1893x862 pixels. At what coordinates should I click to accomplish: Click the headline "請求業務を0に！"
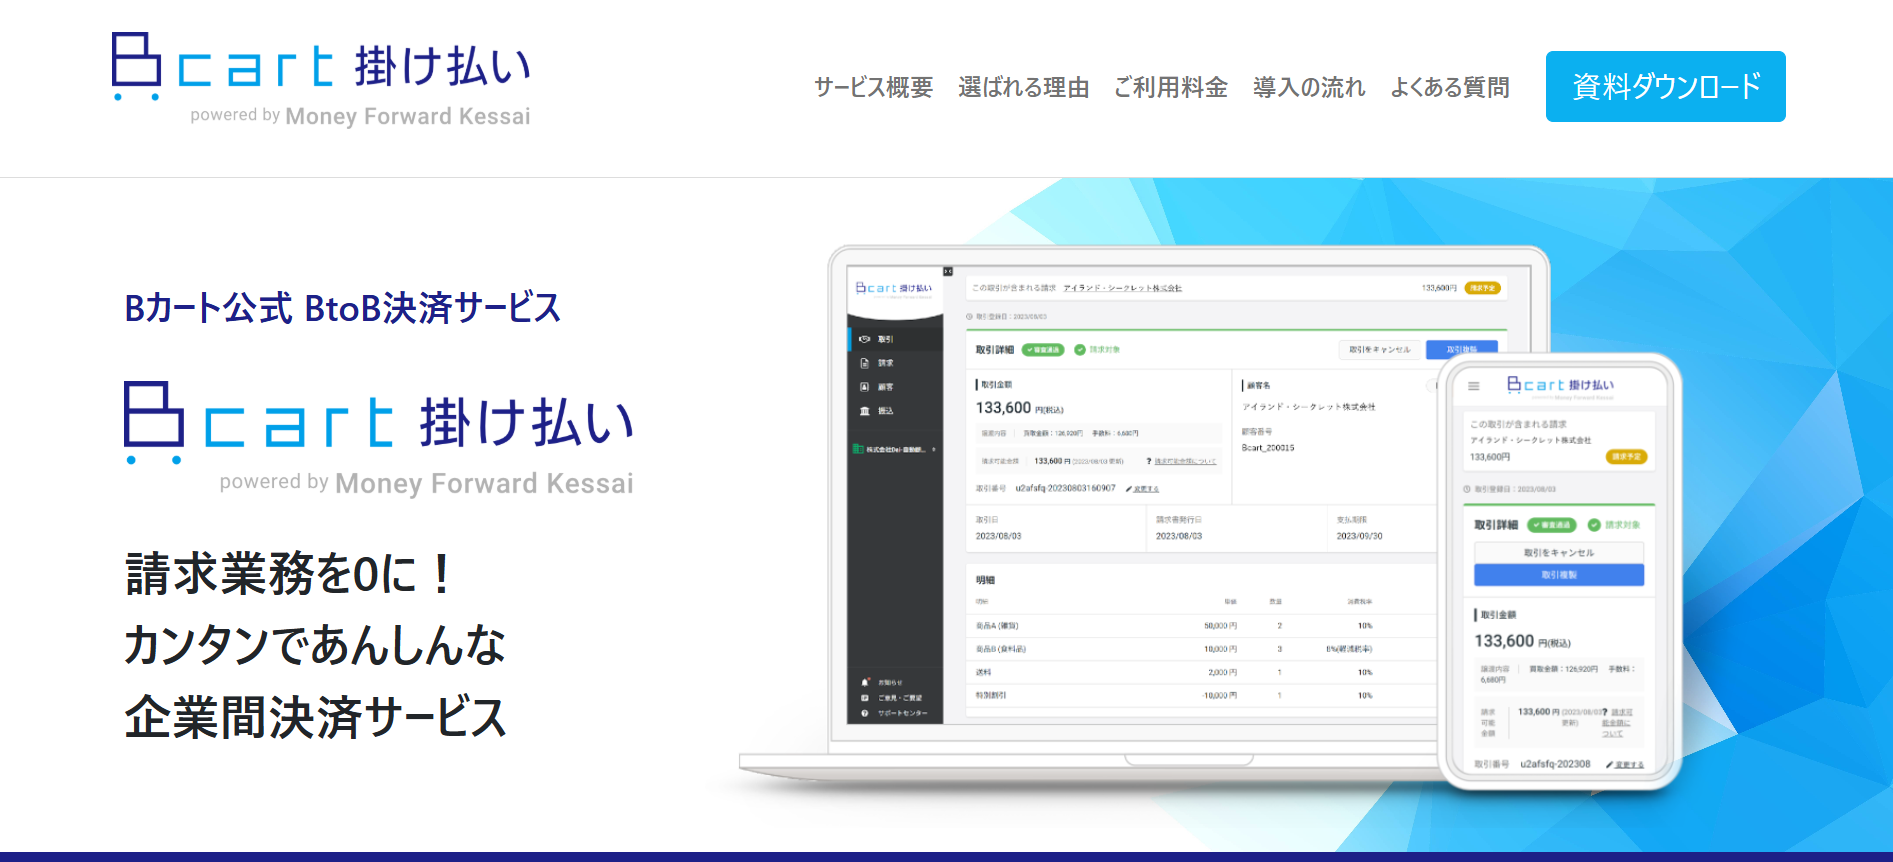point(290,574)
